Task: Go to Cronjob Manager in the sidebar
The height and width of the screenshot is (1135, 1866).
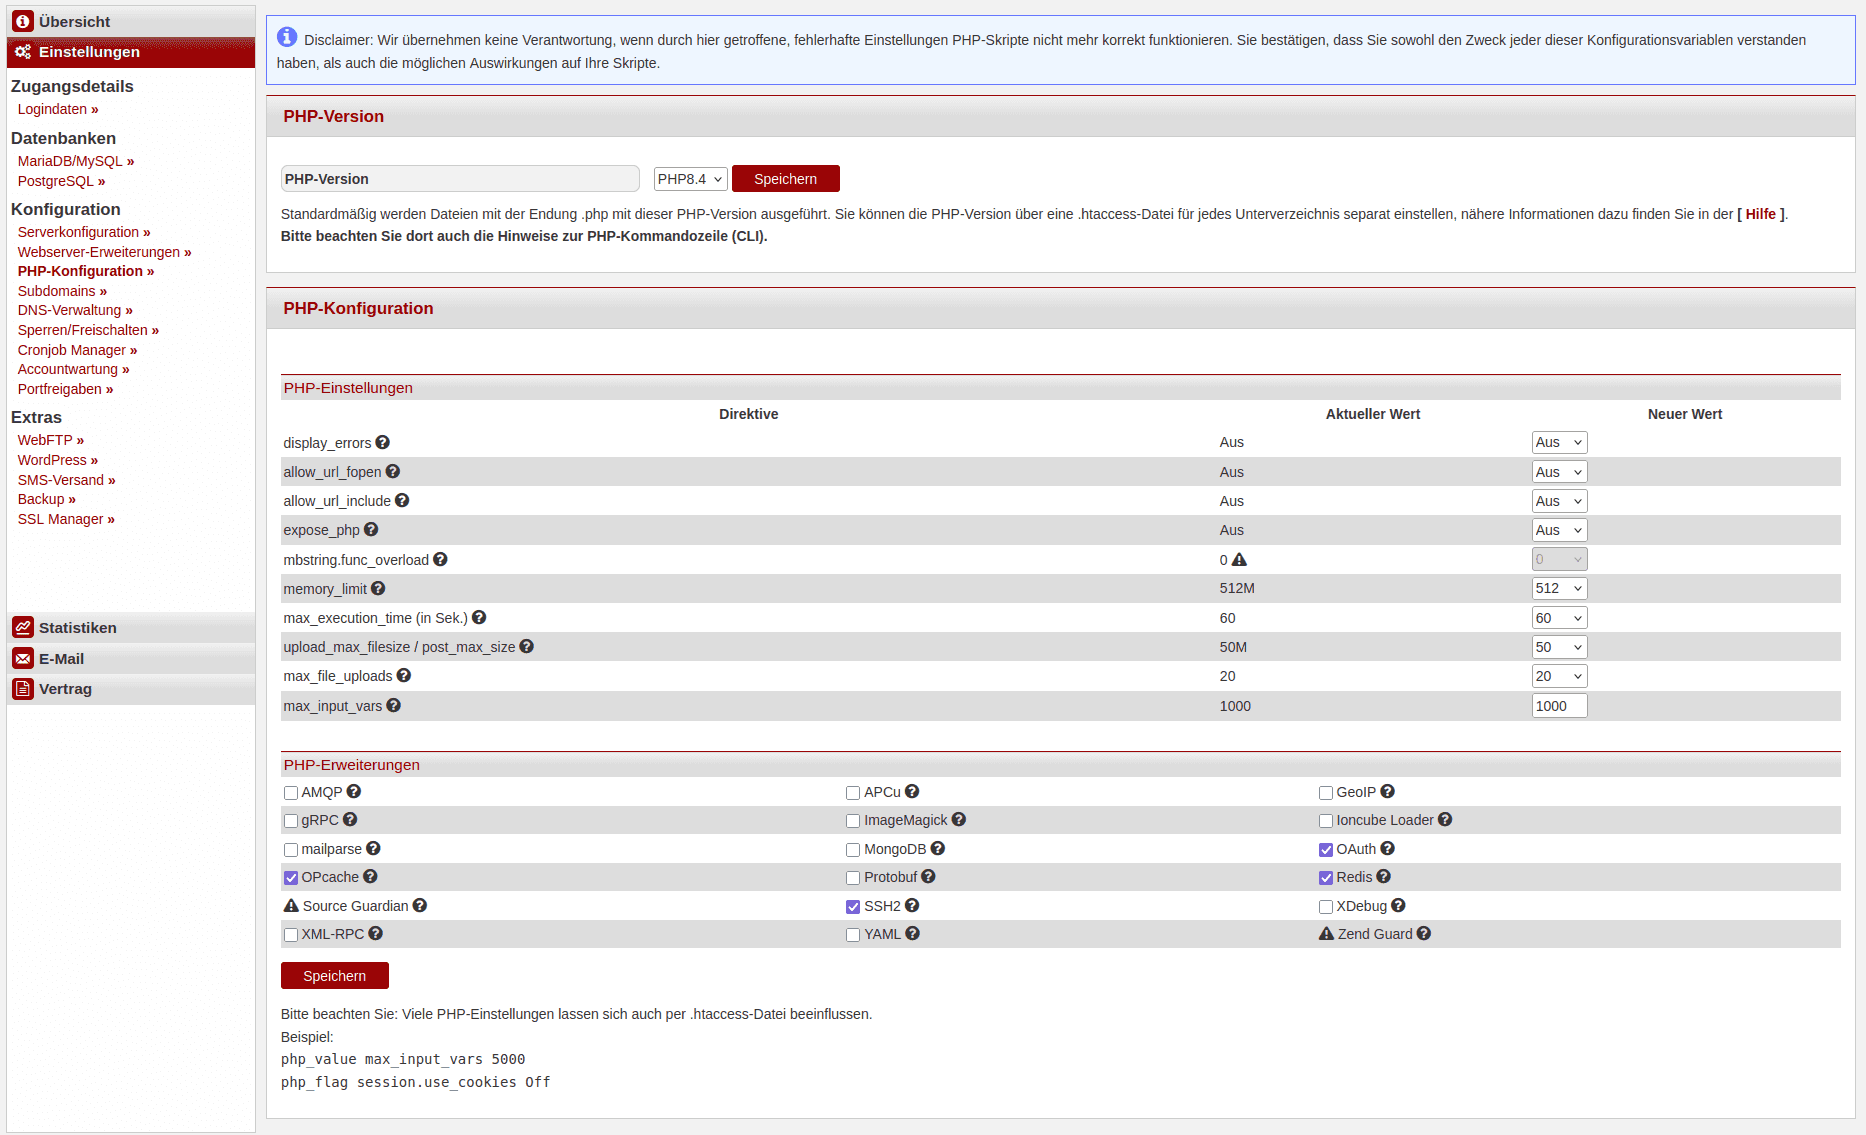Action: coord(77,350)
